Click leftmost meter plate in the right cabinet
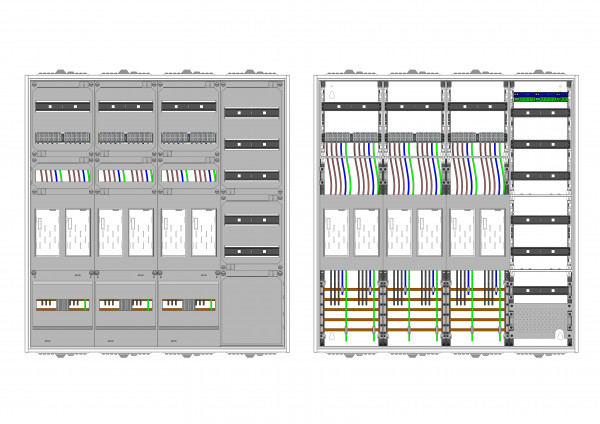Screen dimensions: 600x424 tap(337, 231)
